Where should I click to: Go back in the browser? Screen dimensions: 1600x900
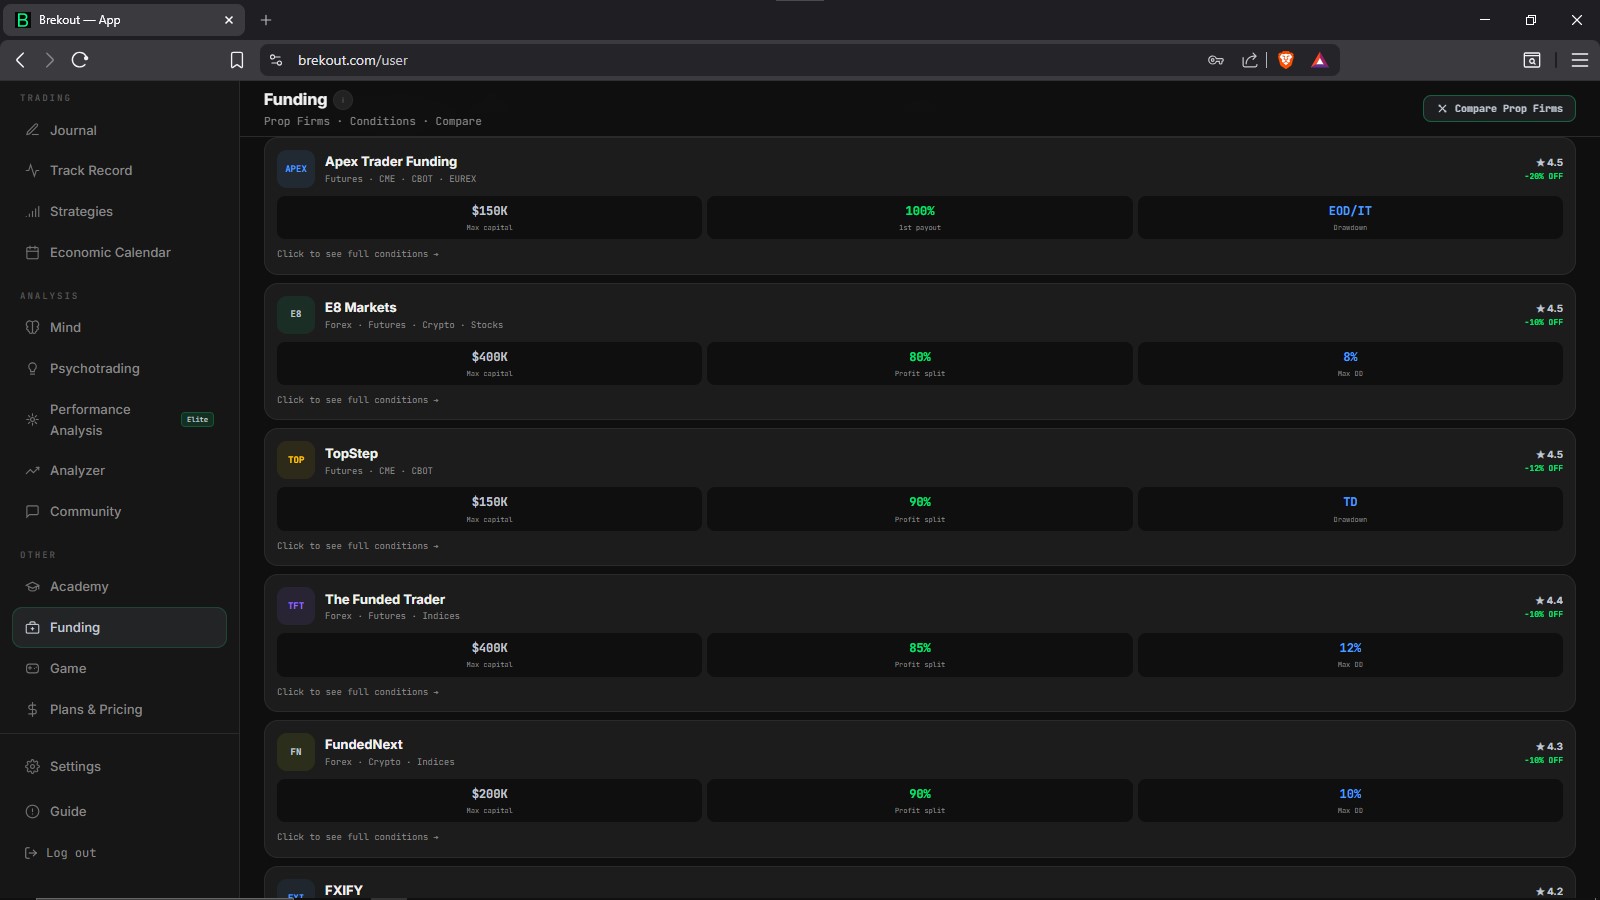[20, 60]
